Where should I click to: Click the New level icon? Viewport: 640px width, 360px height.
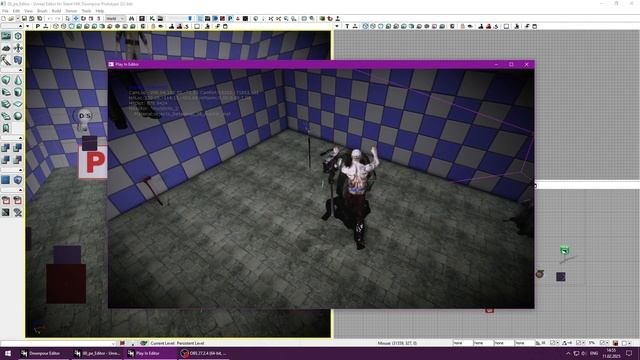pyautogui.click(x=3, y=18)
